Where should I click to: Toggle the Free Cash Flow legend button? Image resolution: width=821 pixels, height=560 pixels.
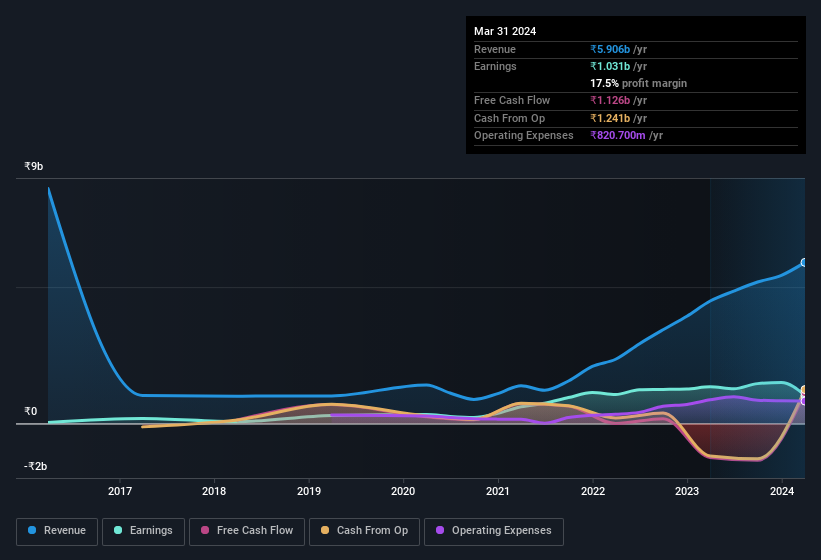(247, 531)
